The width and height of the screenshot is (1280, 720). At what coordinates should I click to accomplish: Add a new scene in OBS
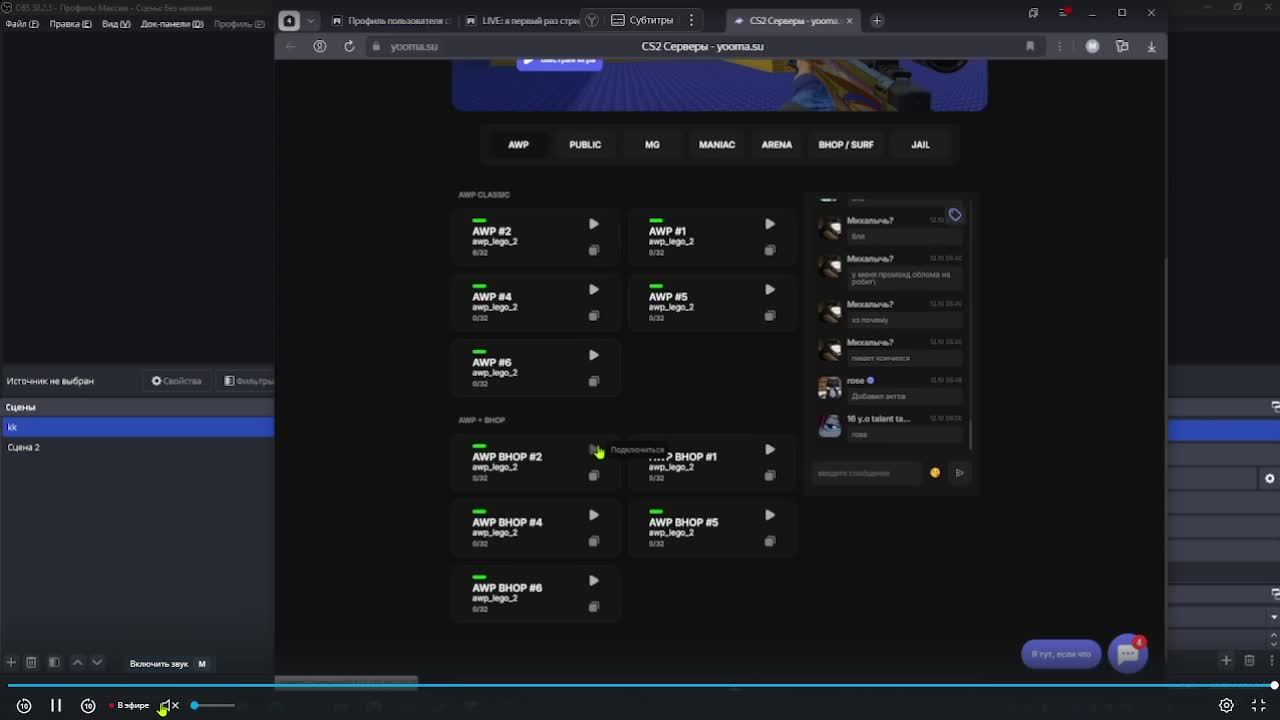[11, 662]
